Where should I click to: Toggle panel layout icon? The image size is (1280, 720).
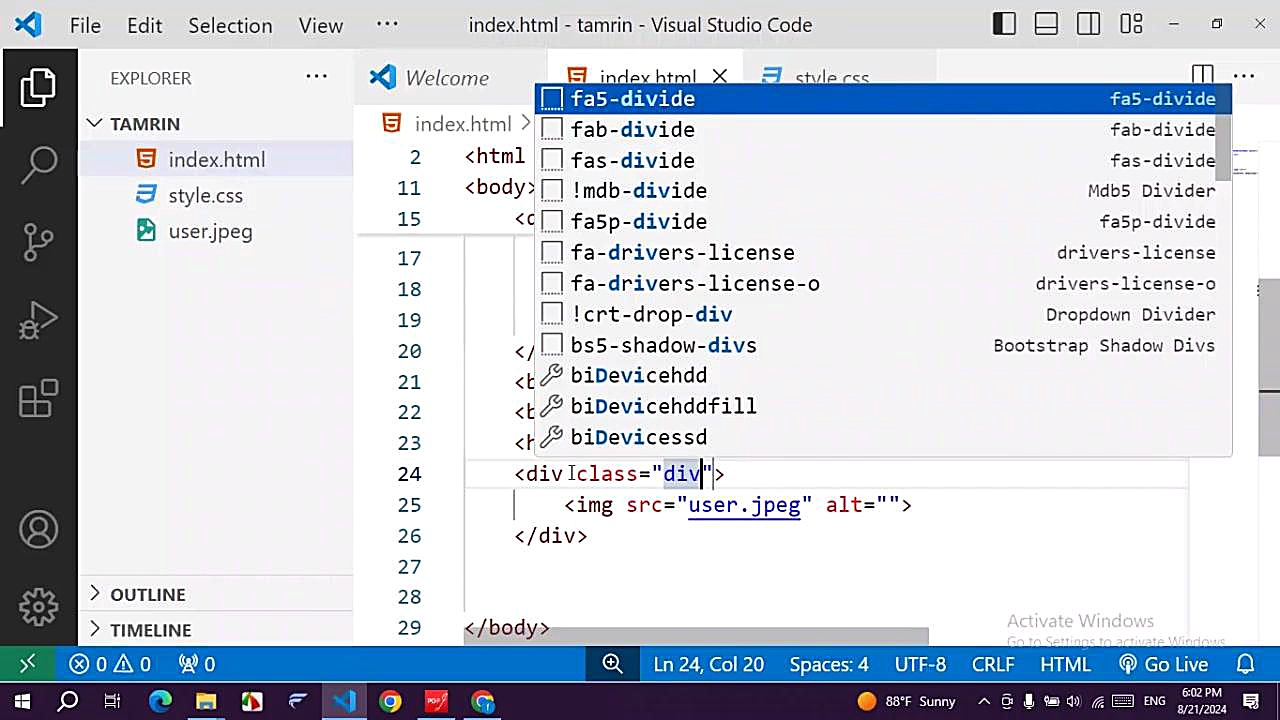coord(1046,24)
